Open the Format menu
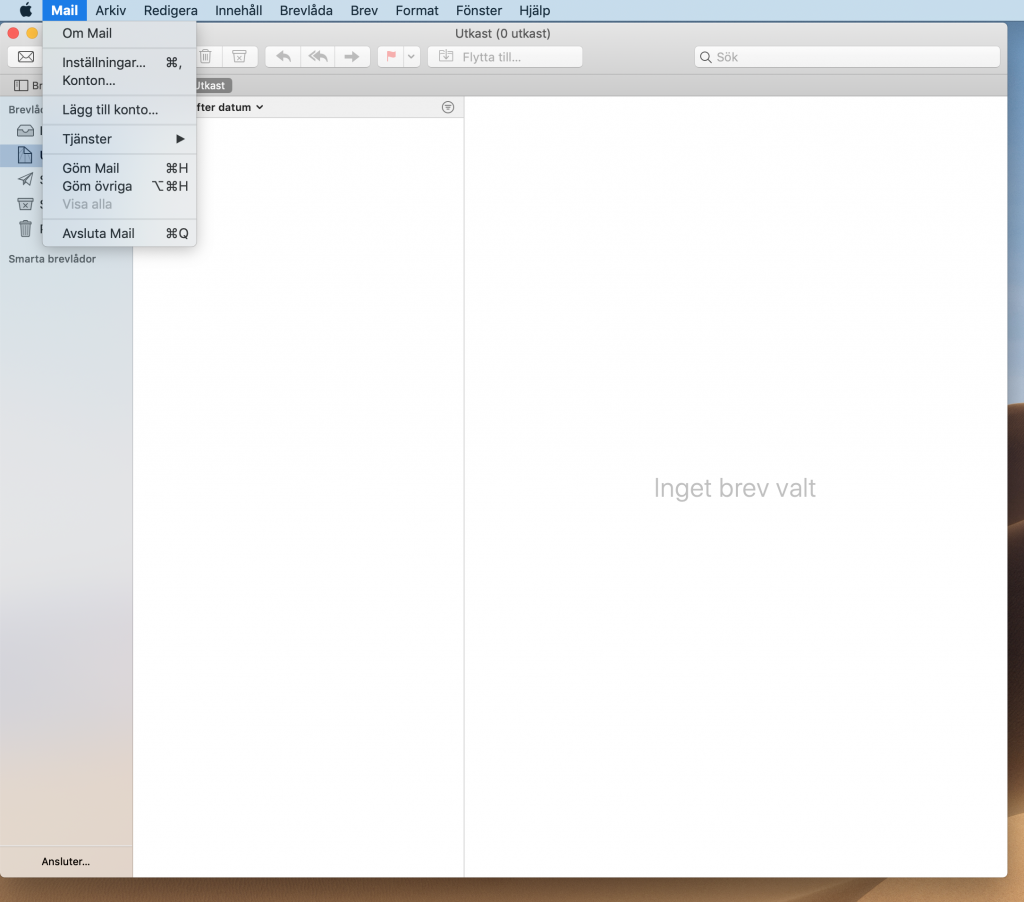This screenshot has height=902, width=1024. click(417, 10)
